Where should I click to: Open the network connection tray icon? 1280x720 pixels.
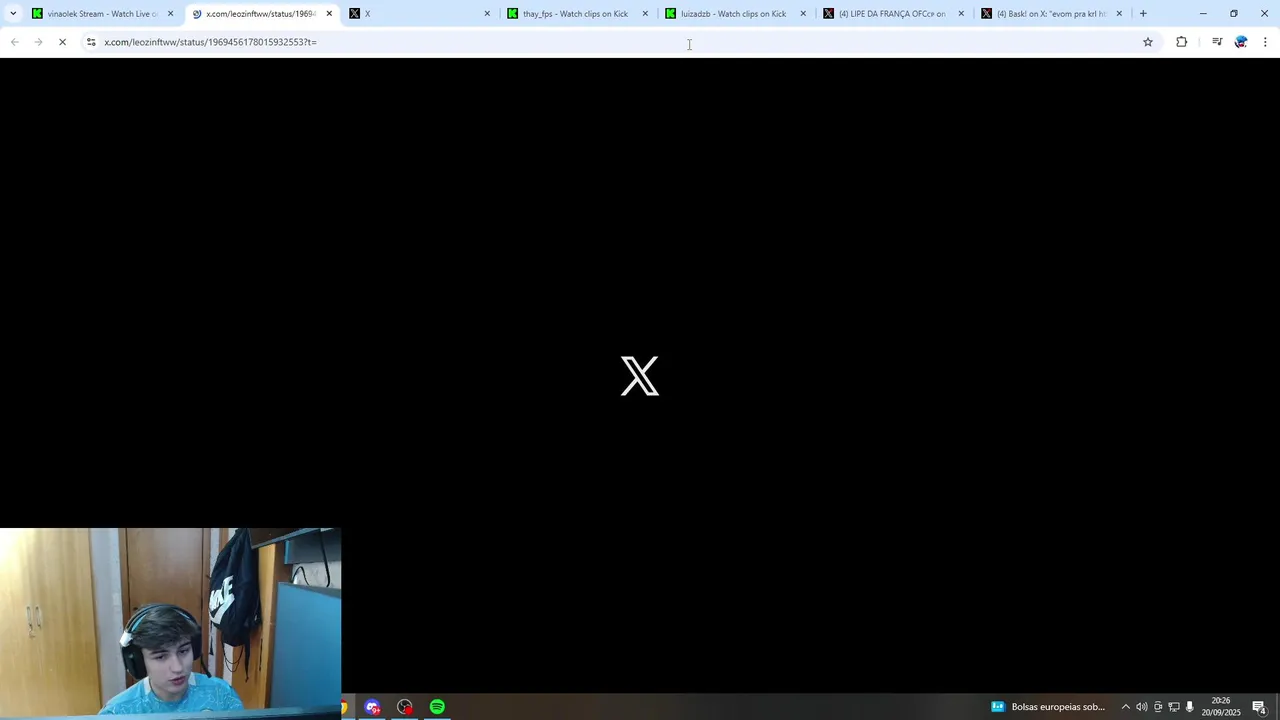(x=1174, y=707)
